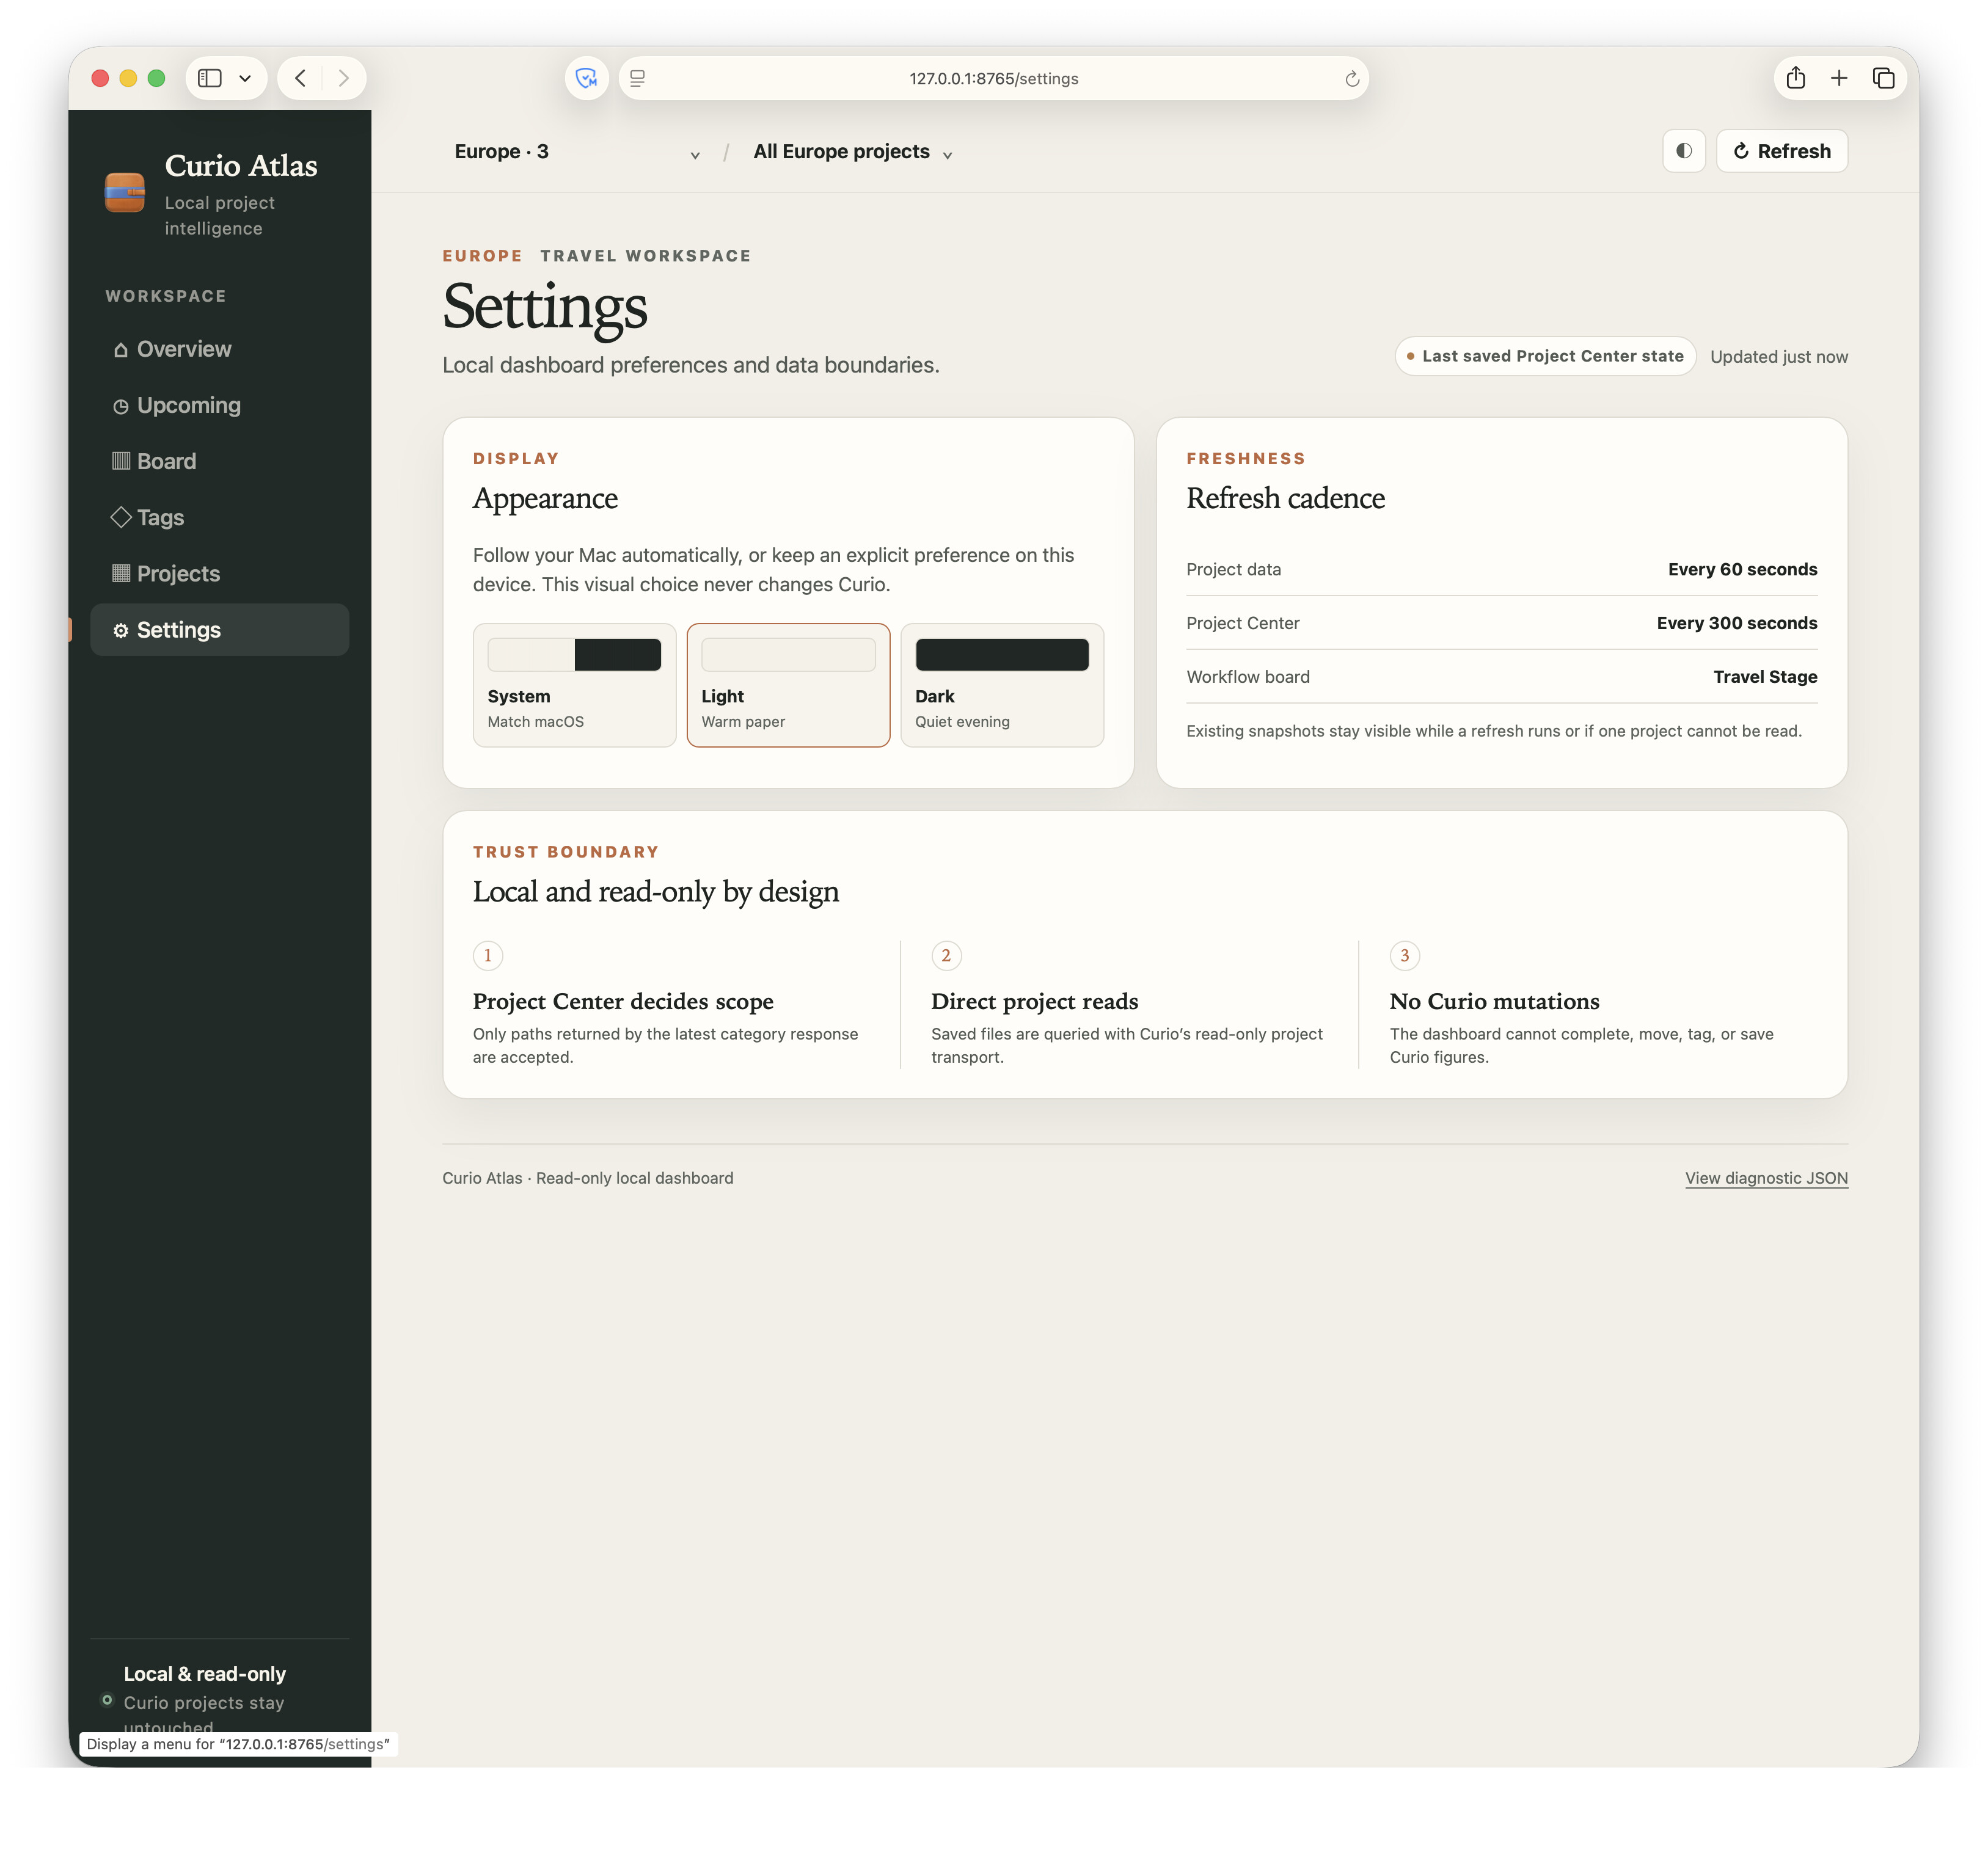Expand the Europe · 3 category dropdown
This screenshot has width=1988, height=1858.
click(x=577, y=152)
